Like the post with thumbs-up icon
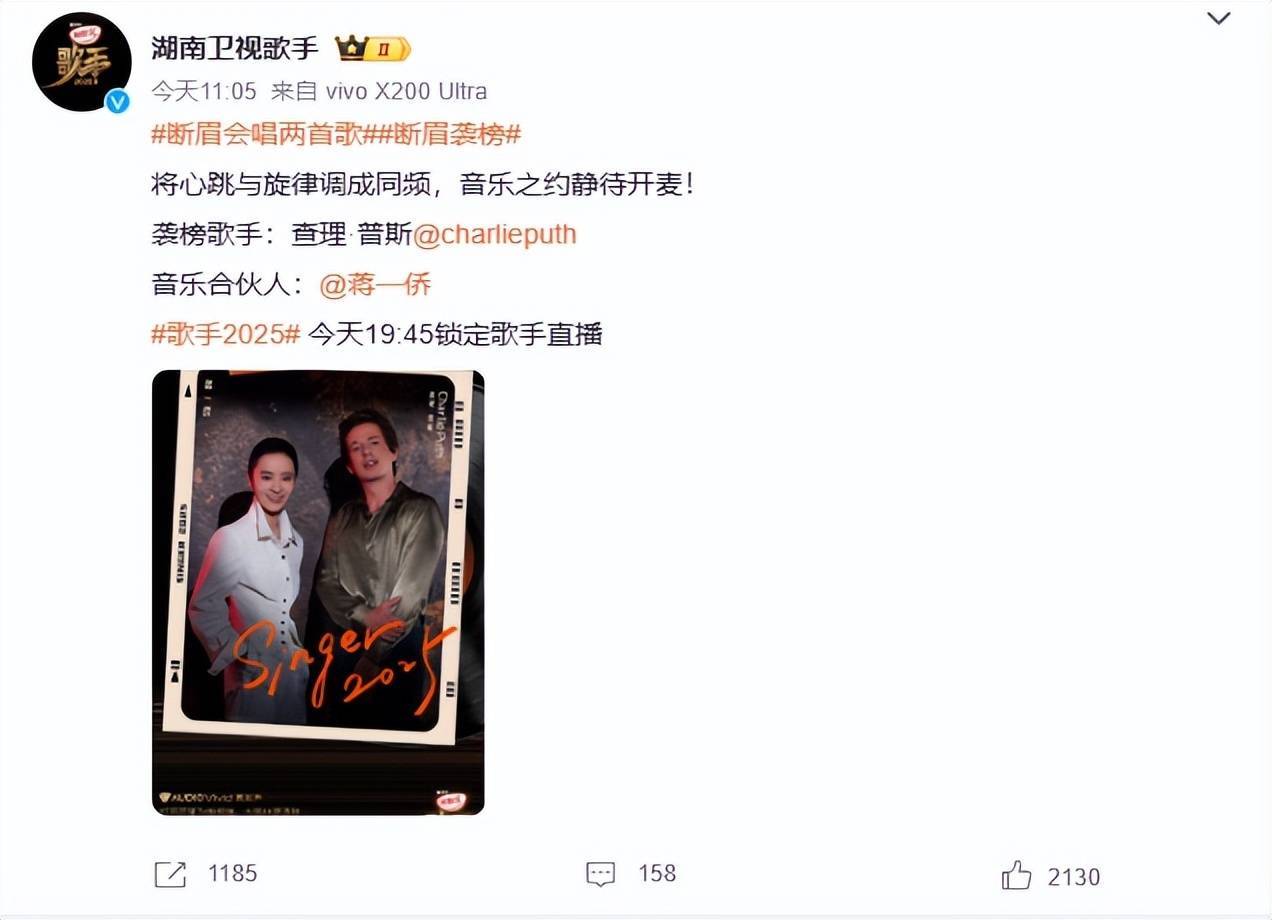Image resolution: width=1272 pixels, height=920 pixels. pos(1016,875)
